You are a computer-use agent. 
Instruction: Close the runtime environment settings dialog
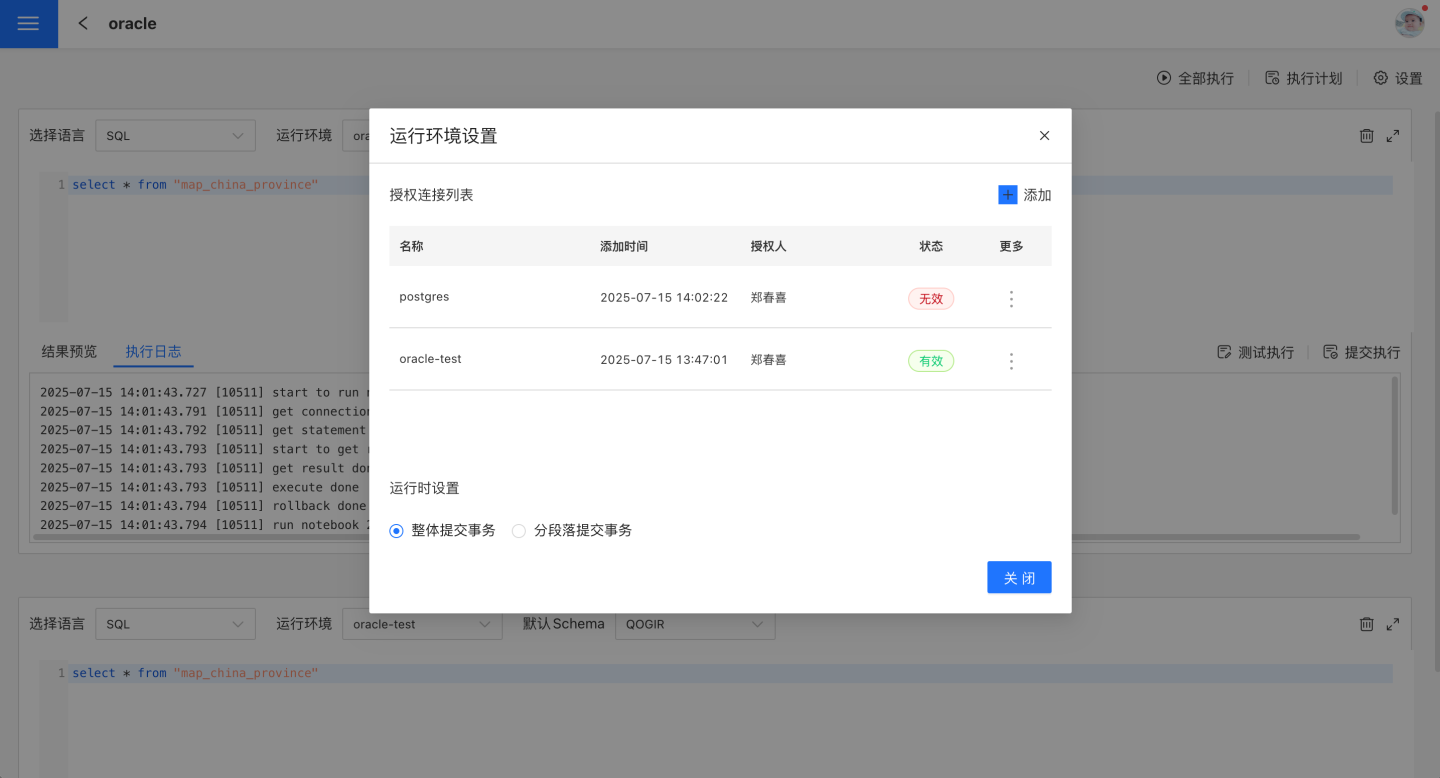pyautogui.click(x=1044, y=136)
